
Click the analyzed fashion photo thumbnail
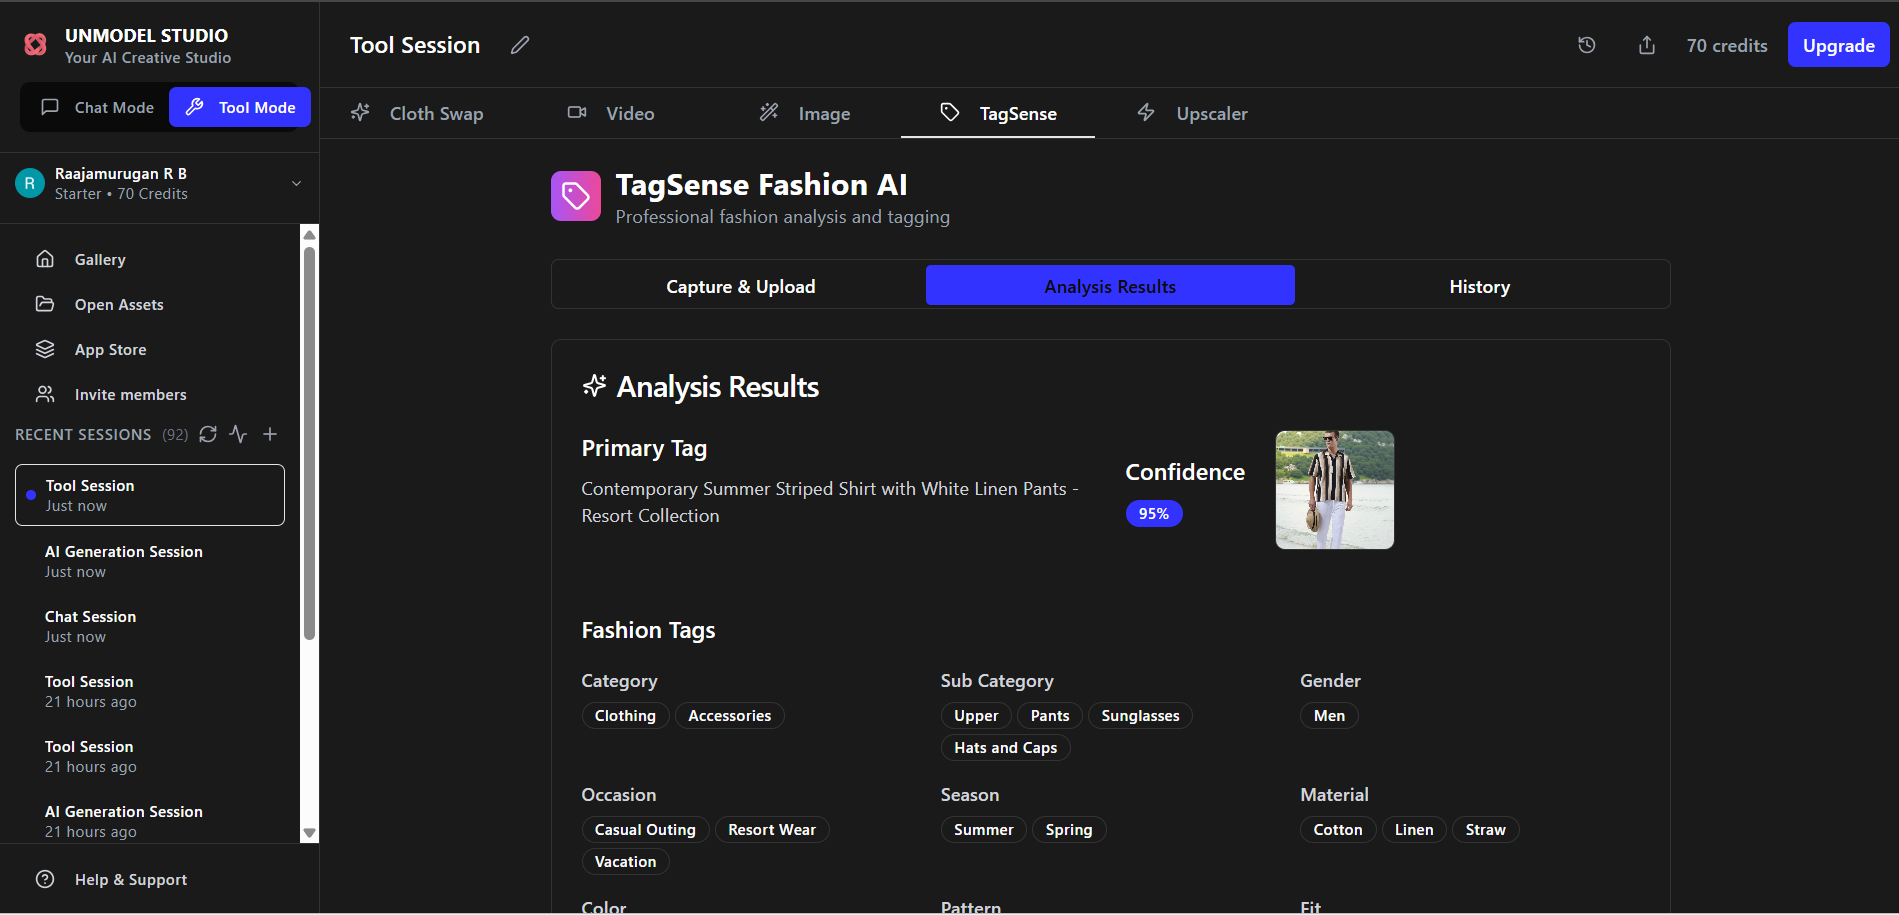pos(1334,490)
